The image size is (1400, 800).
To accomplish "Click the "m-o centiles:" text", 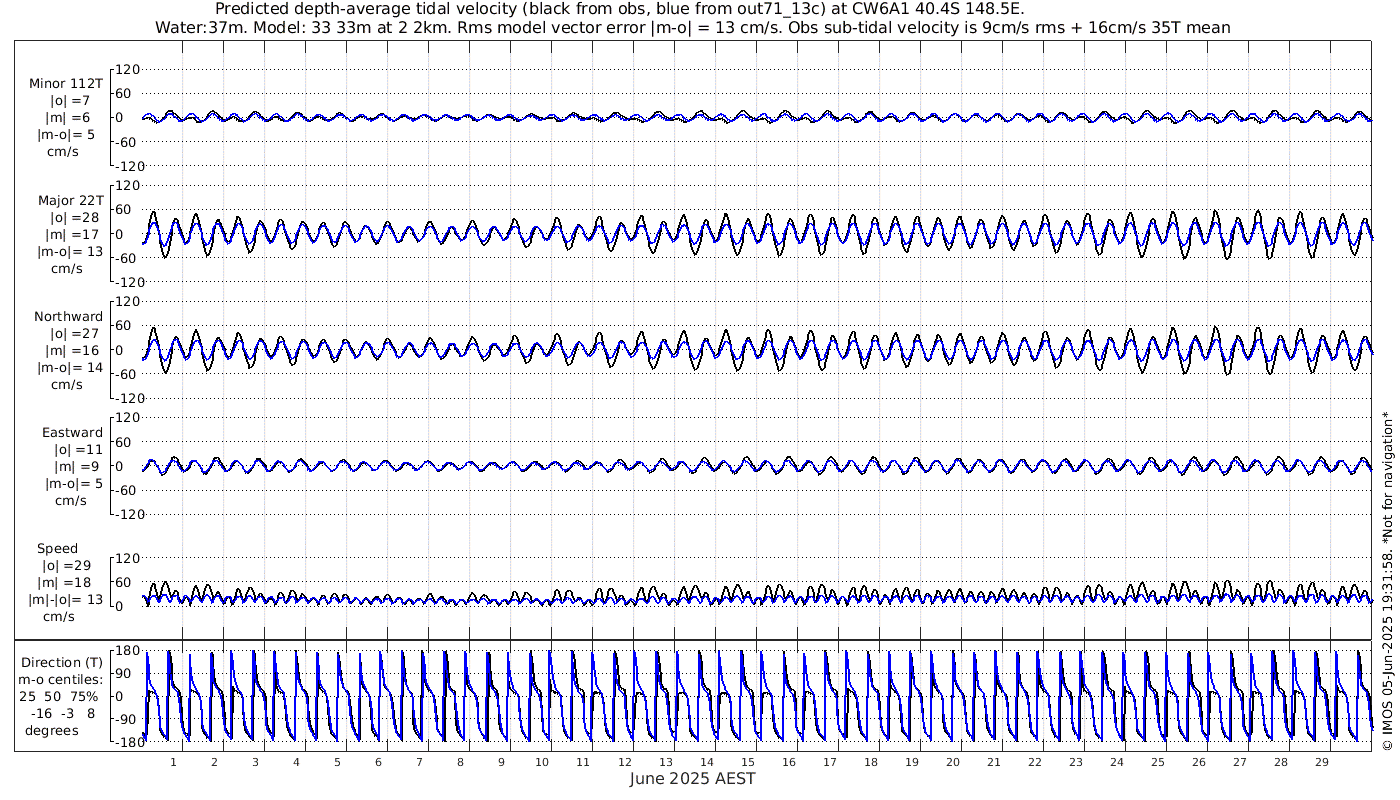I will pos(62,679).
